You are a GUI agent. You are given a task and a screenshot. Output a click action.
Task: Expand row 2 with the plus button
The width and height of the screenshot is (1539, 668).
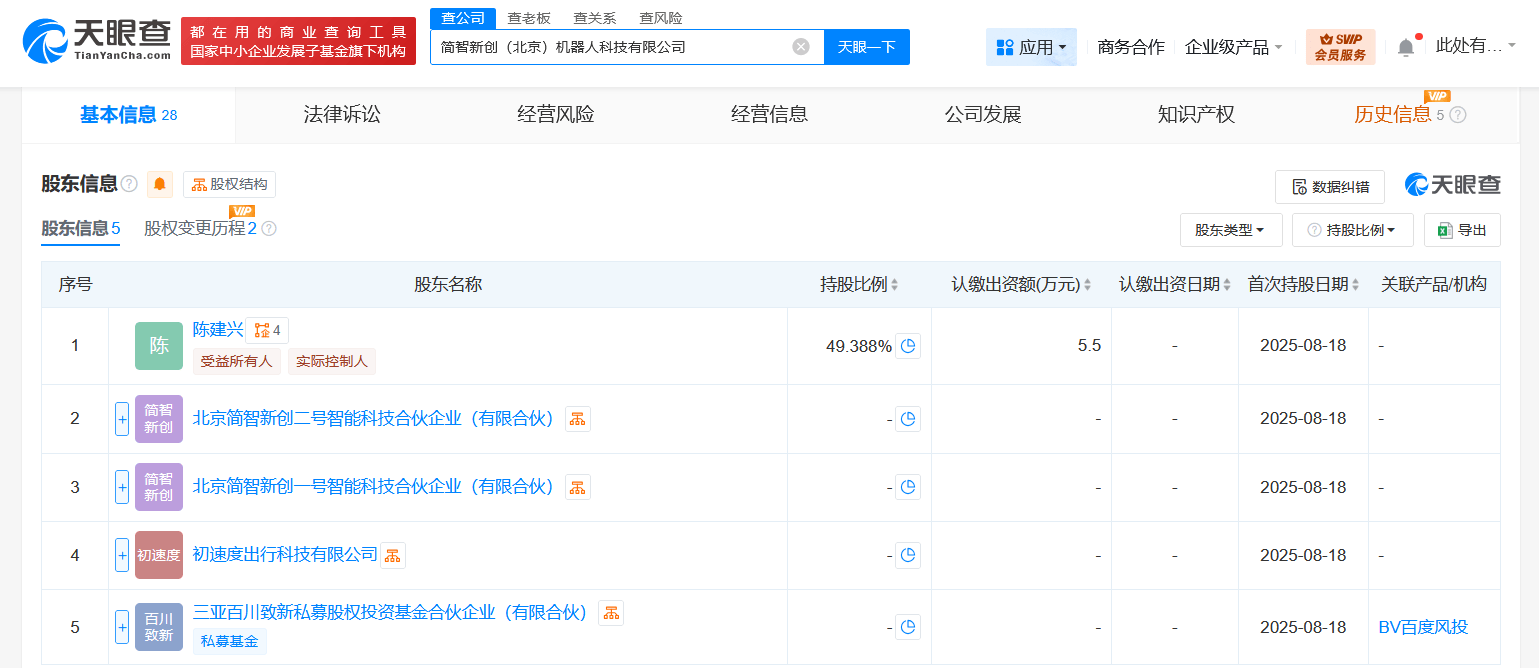pyautogui.click(x=122, y=419)
